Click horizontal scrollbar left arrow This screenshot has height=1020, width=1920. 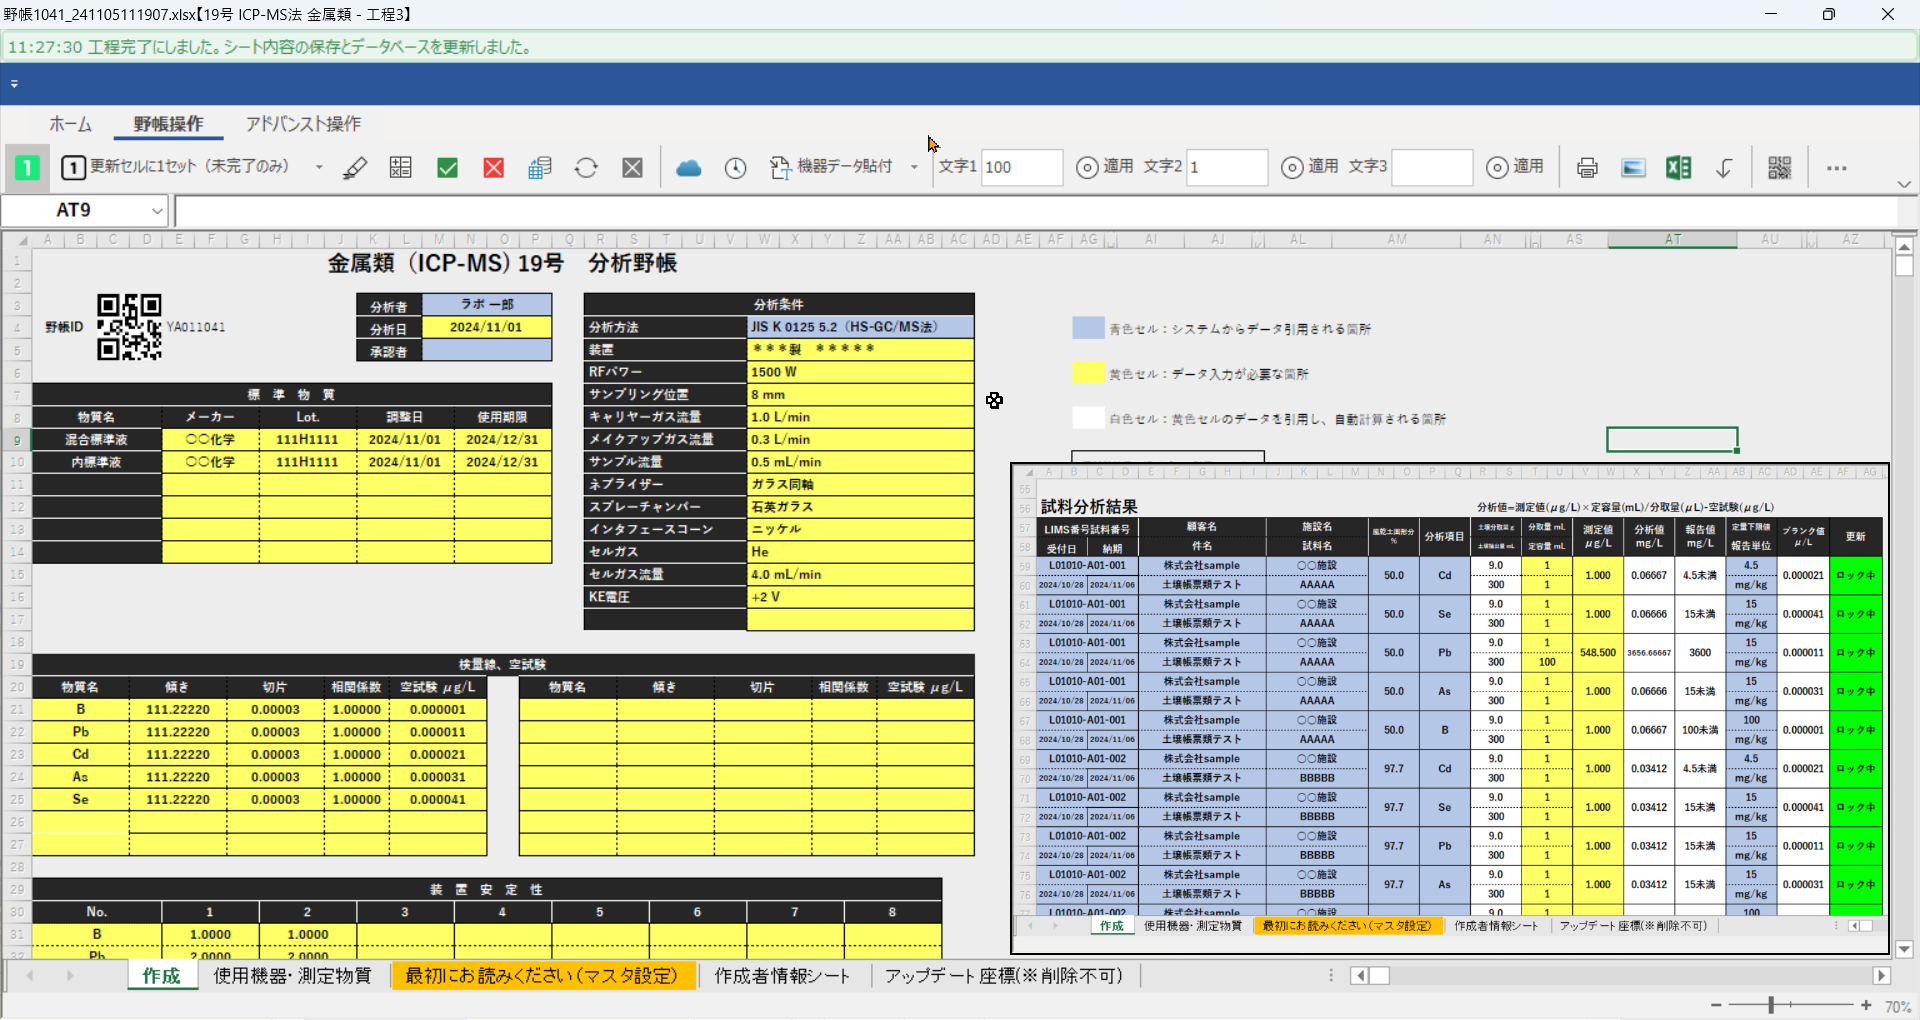(x=1359, y=976)
